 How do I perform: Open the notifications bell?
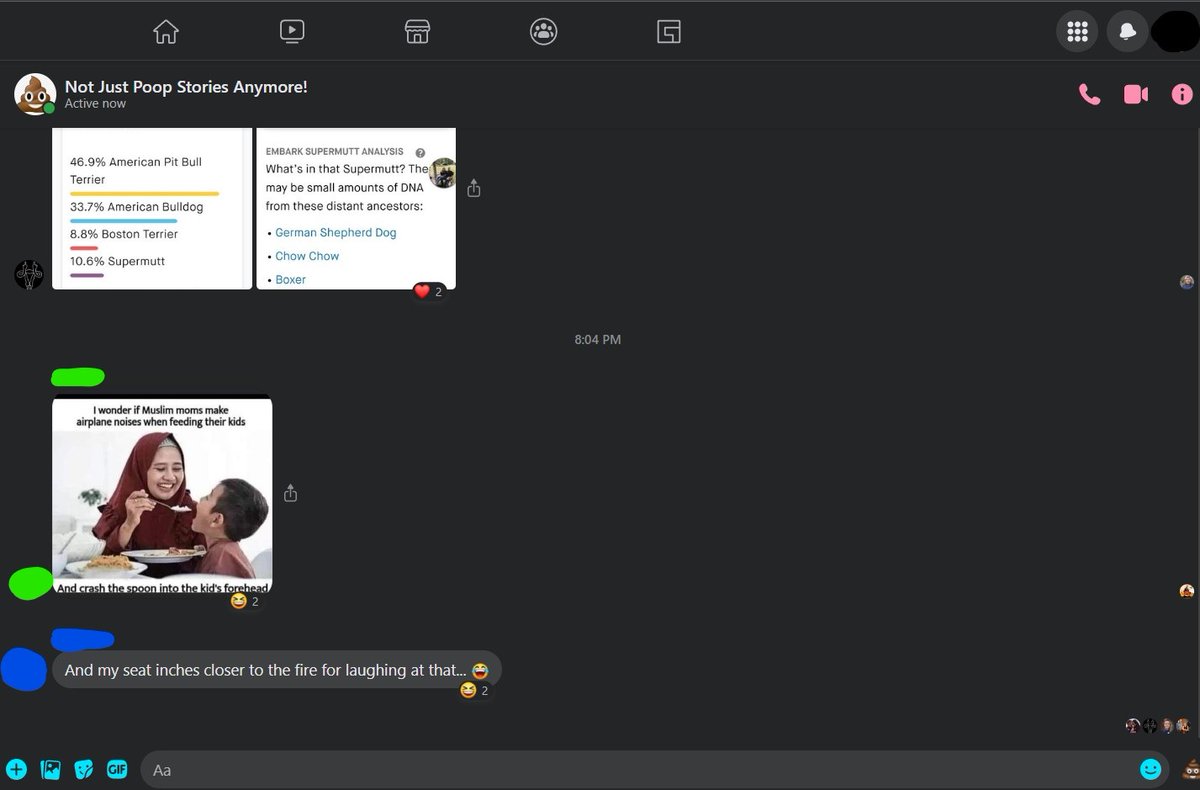click(1128, 32)
